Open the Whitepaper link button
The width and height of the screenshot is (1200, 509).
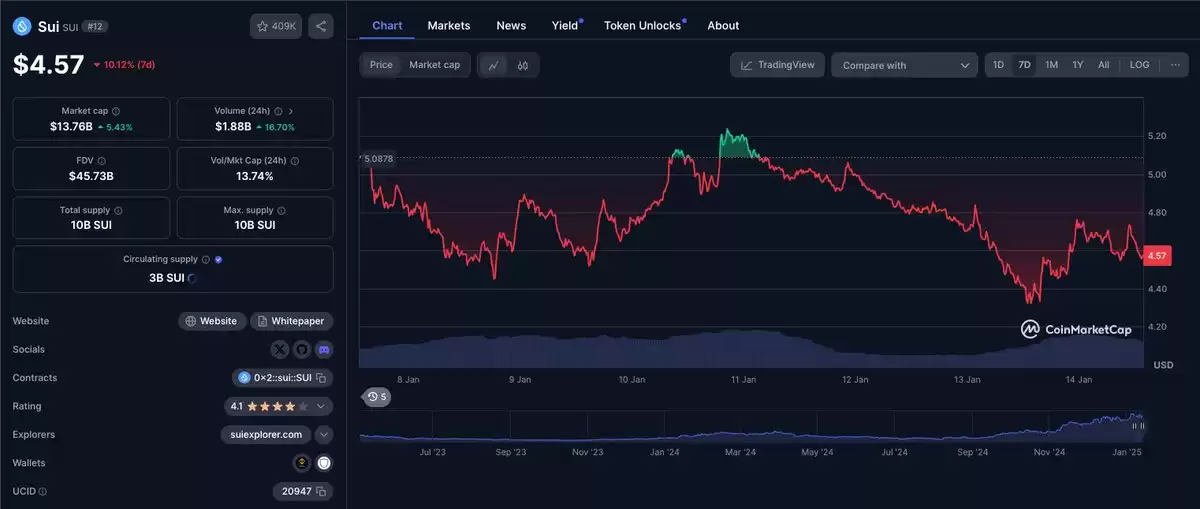tap(292, 321)
